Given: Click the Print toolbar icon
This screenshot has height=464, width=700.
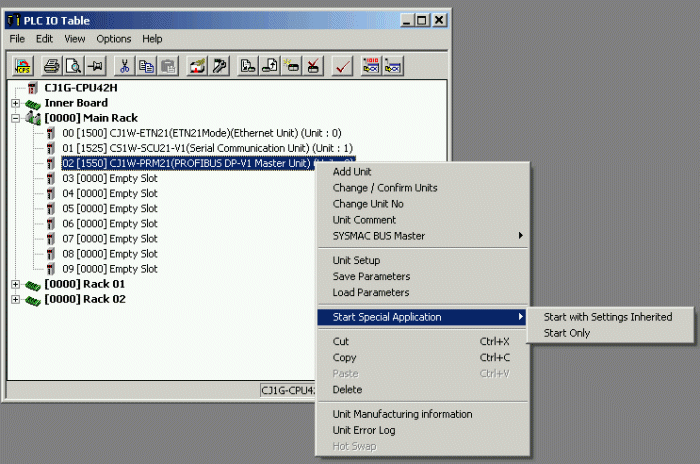Looking at the screenshot, I should [x=51, y=66].
